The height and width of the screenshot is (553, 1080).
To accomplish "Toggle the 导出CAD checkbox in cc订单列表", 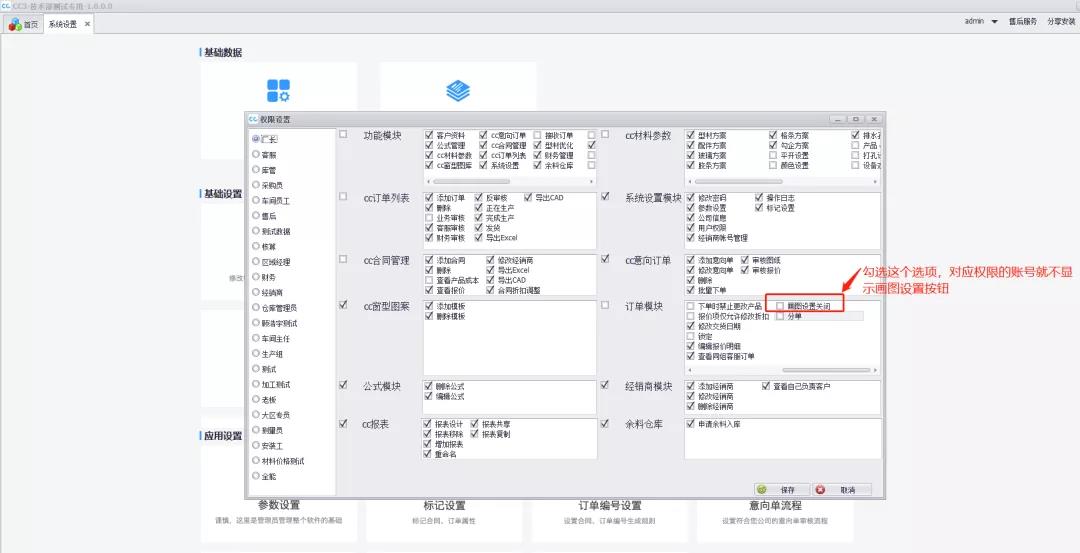I will tap(529, 198).
